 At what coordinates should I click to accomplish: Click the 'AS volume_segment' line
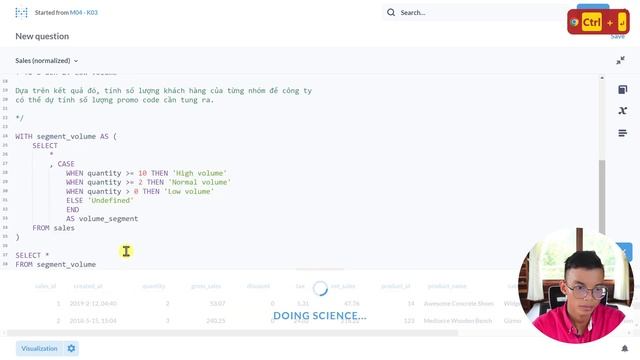click(x=102, y=219)
